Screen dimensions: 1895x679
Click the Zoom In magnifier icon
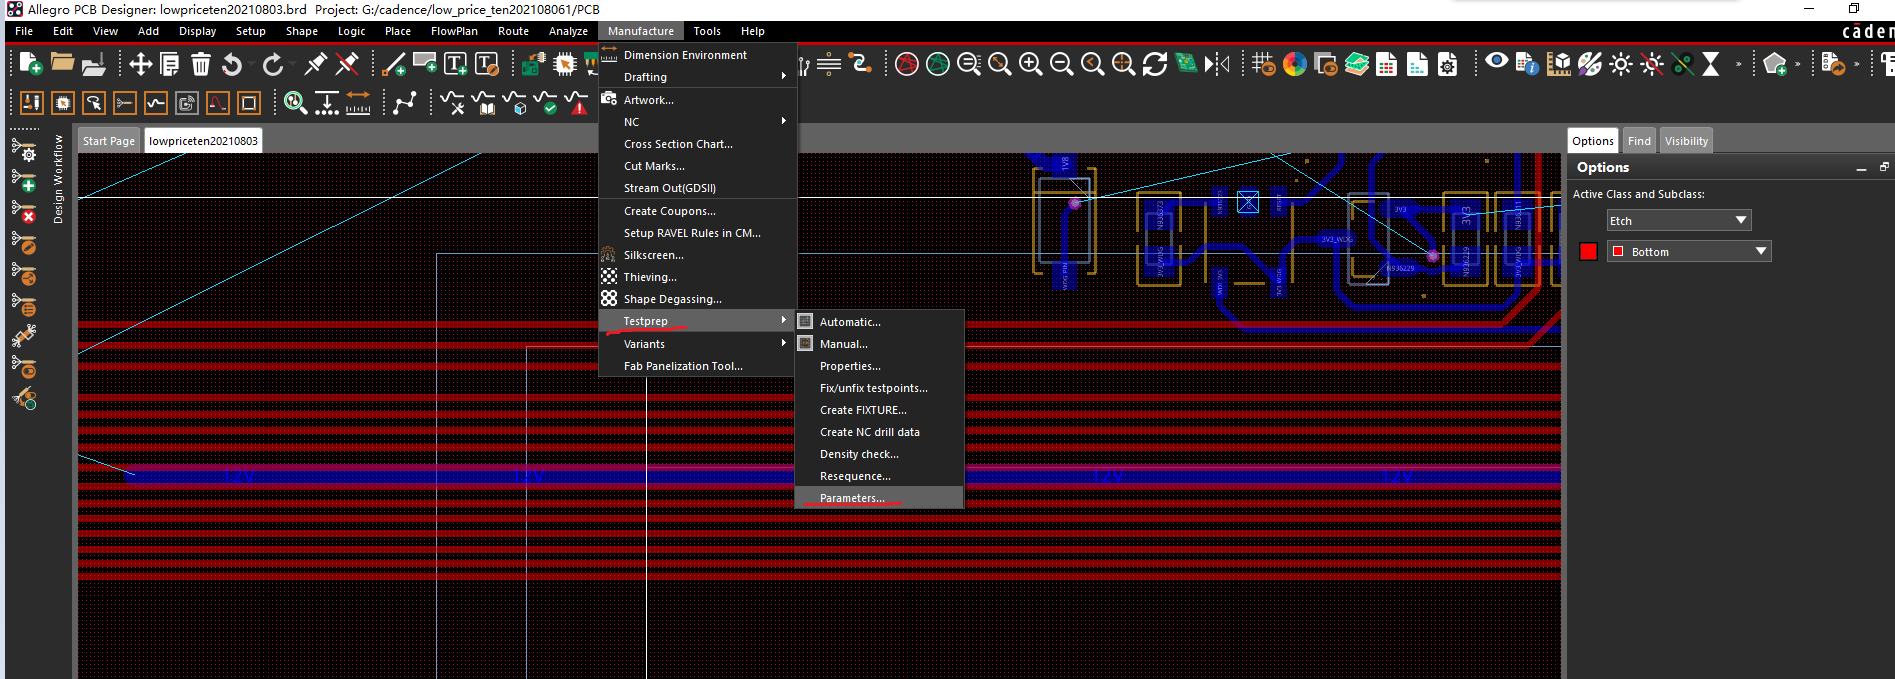[x=1030, y=65]
